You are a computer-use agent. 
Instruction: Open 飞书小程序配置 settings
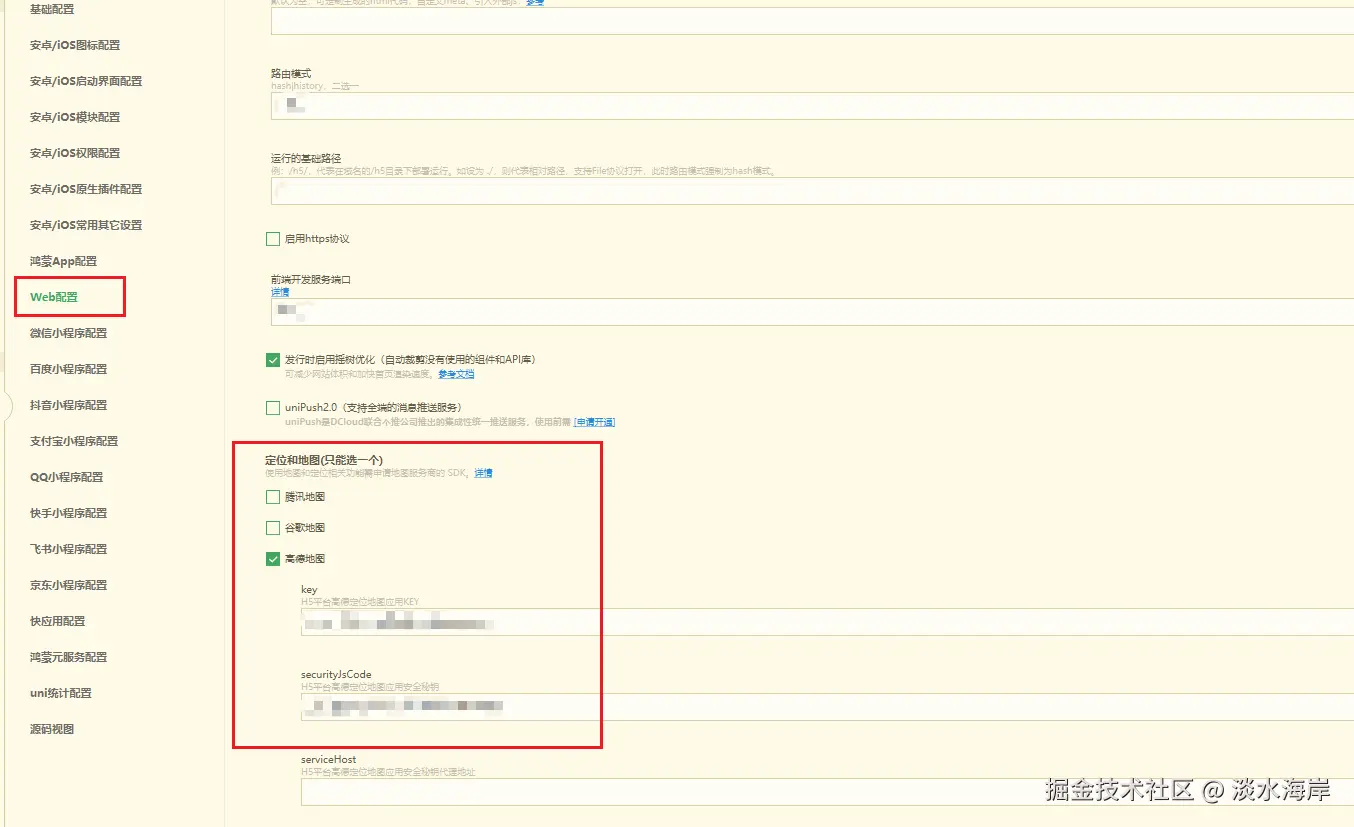click(x=68, y=549)
